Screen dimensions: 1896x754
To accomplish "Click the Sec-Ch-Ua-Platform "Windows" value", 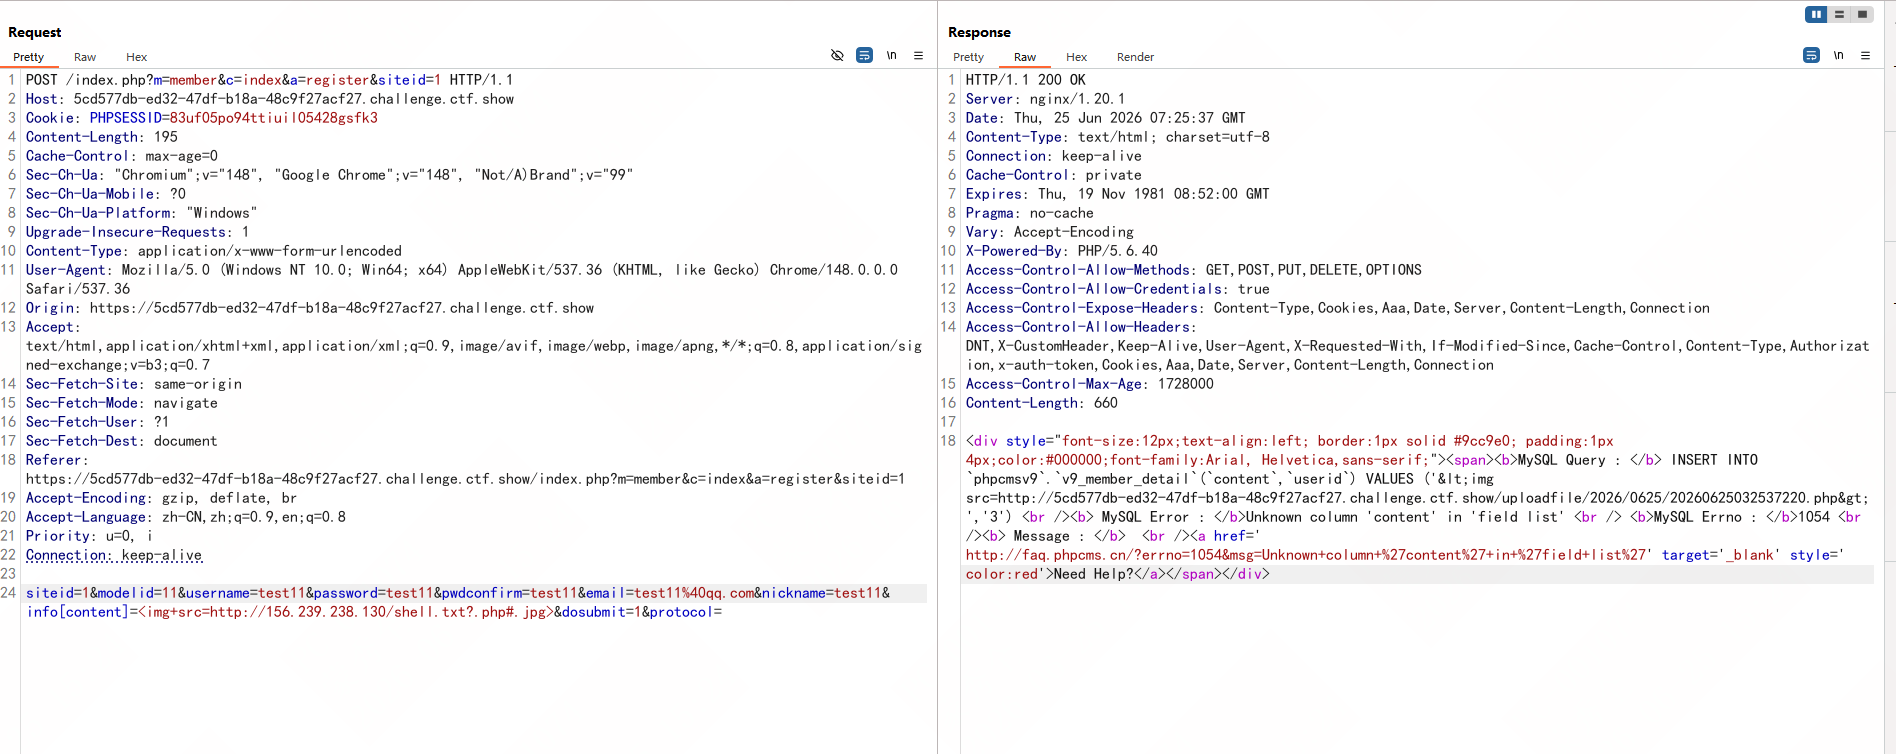I will (222, 213).
